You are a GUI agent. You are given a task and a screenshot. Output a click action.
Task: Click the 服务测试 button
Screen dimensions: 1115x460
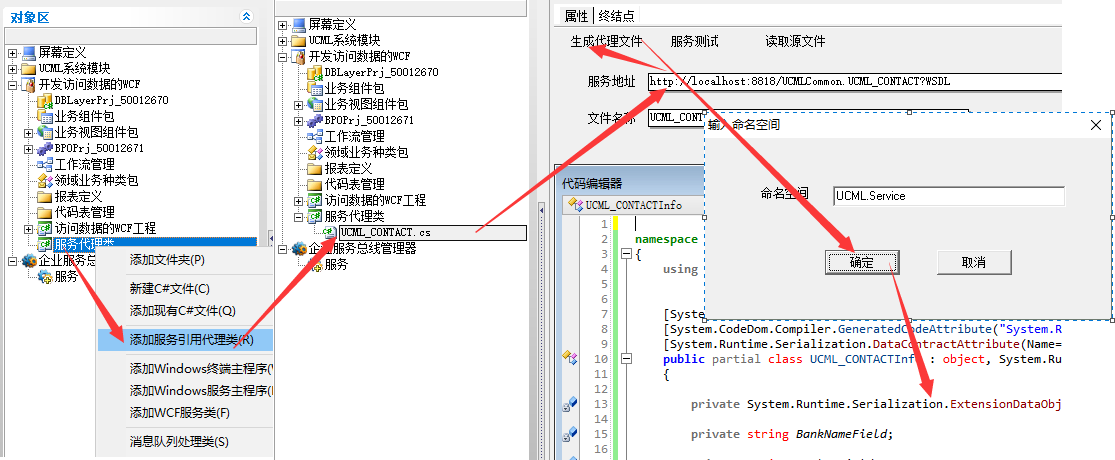tap(694, 42)
